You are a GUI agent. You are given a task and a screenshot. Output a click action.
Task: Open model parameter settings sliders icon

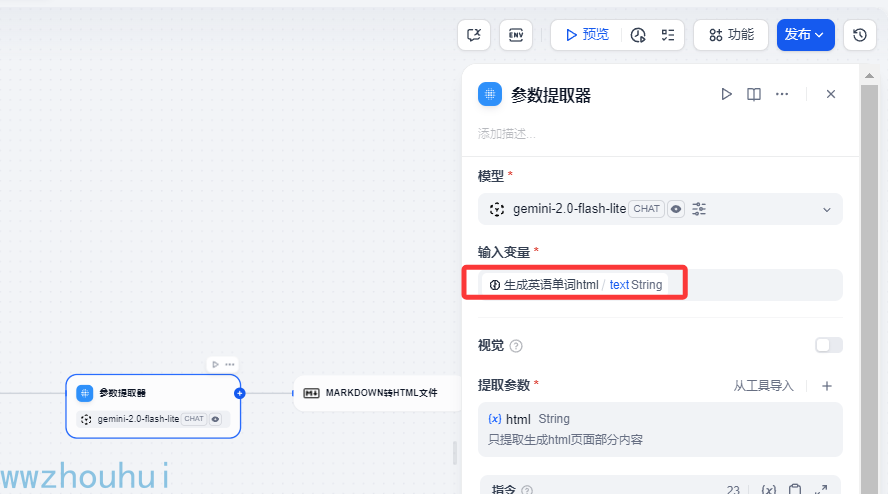point(699,209)
